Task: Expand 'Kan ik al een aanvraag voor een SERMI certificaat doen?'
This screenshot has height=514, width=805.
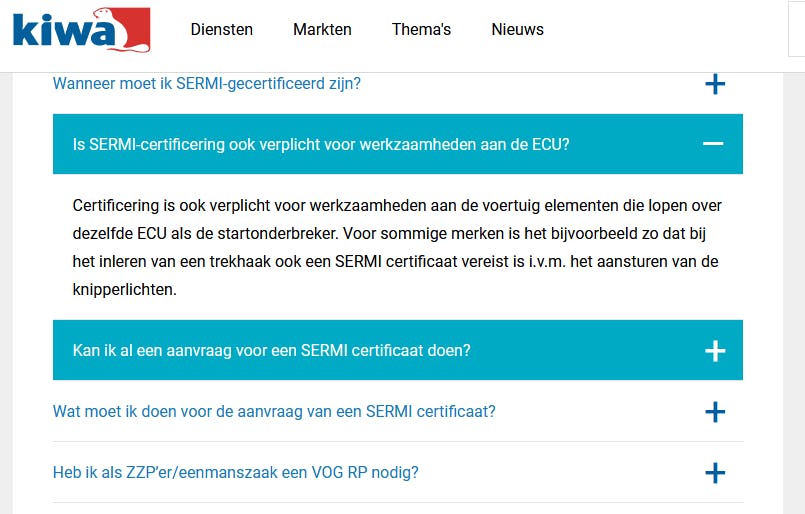Action: point(272,350)
